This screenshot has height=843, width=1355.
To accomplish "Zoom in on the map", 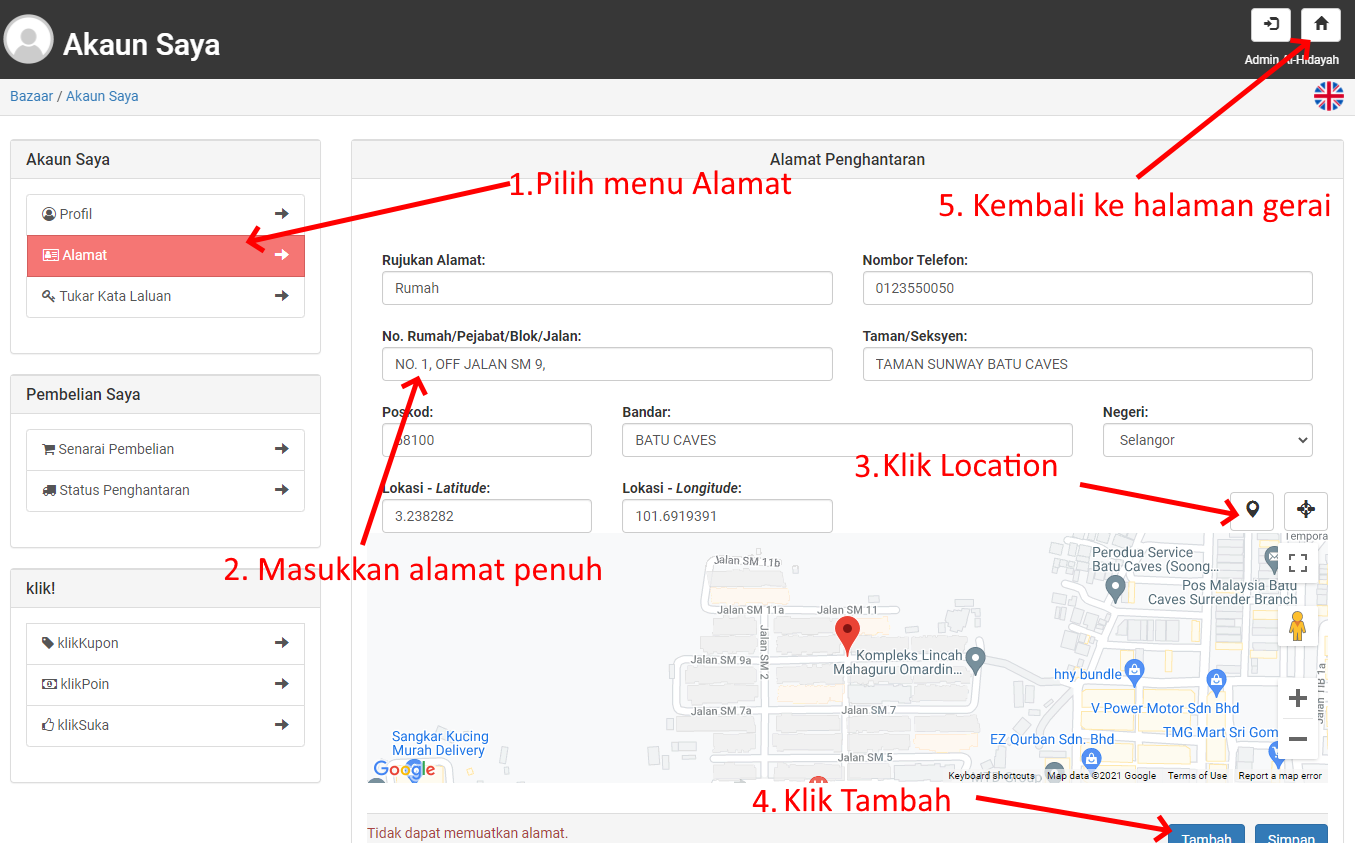I will 1297,698.
